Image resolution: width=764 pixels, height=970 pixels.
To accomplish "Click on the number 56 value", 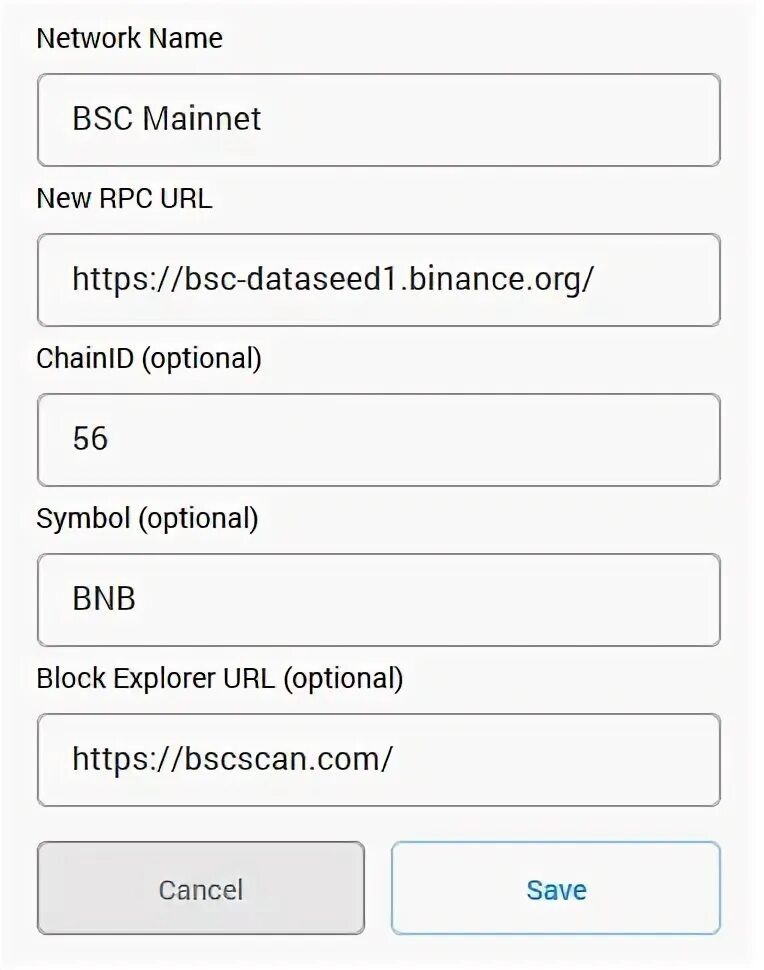I will (90, 439).
